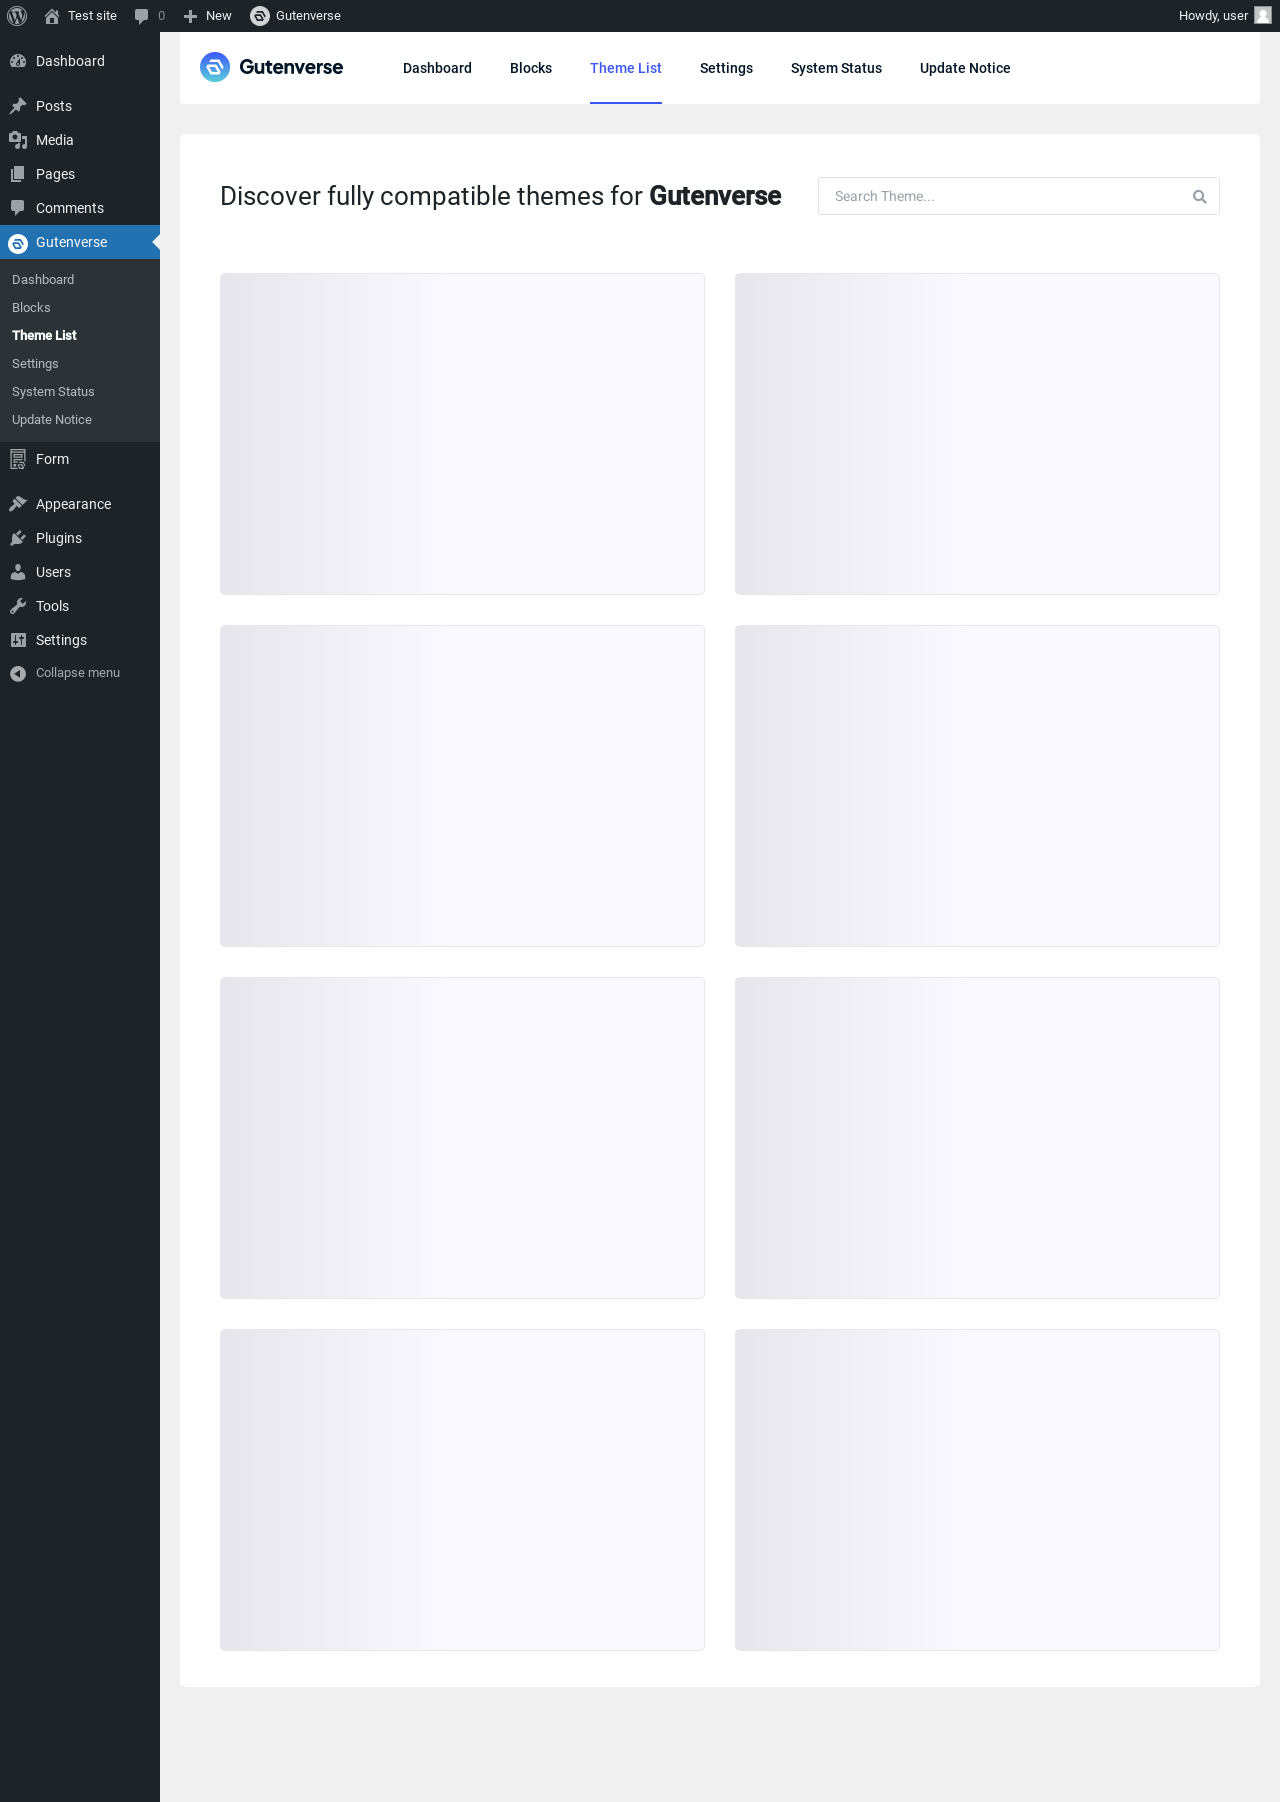Click the Gutenverse sidebar icon
This screenshot has width=1280, height=1802.
(x=18, y=243)
